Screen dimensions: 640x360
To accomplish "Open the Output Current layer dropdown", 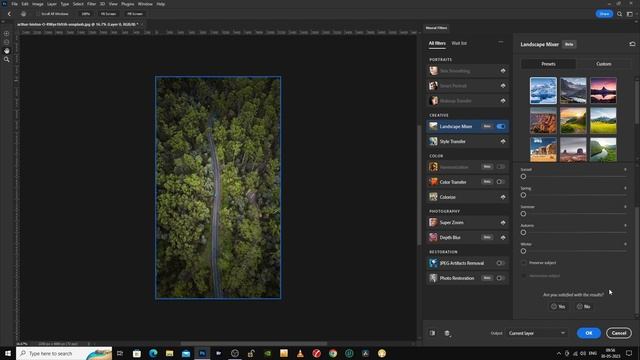I will click(x=536, y=333).
